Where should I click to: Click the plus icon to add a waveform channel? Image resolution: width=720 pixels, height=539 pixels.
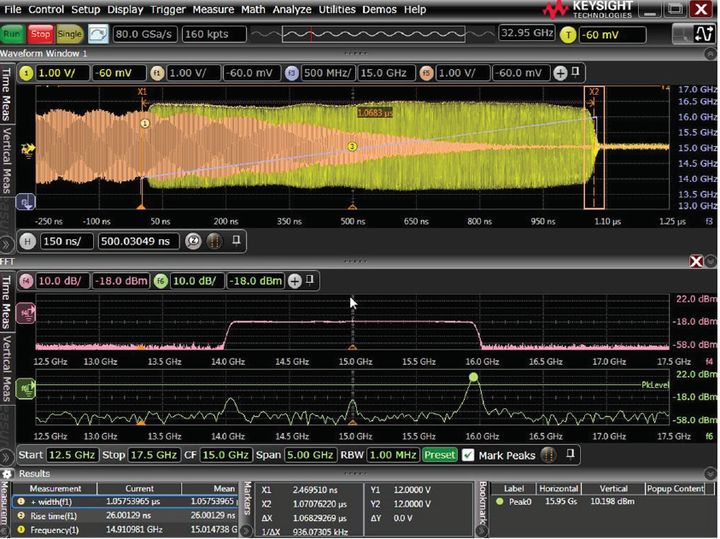(x=560, y=73)
